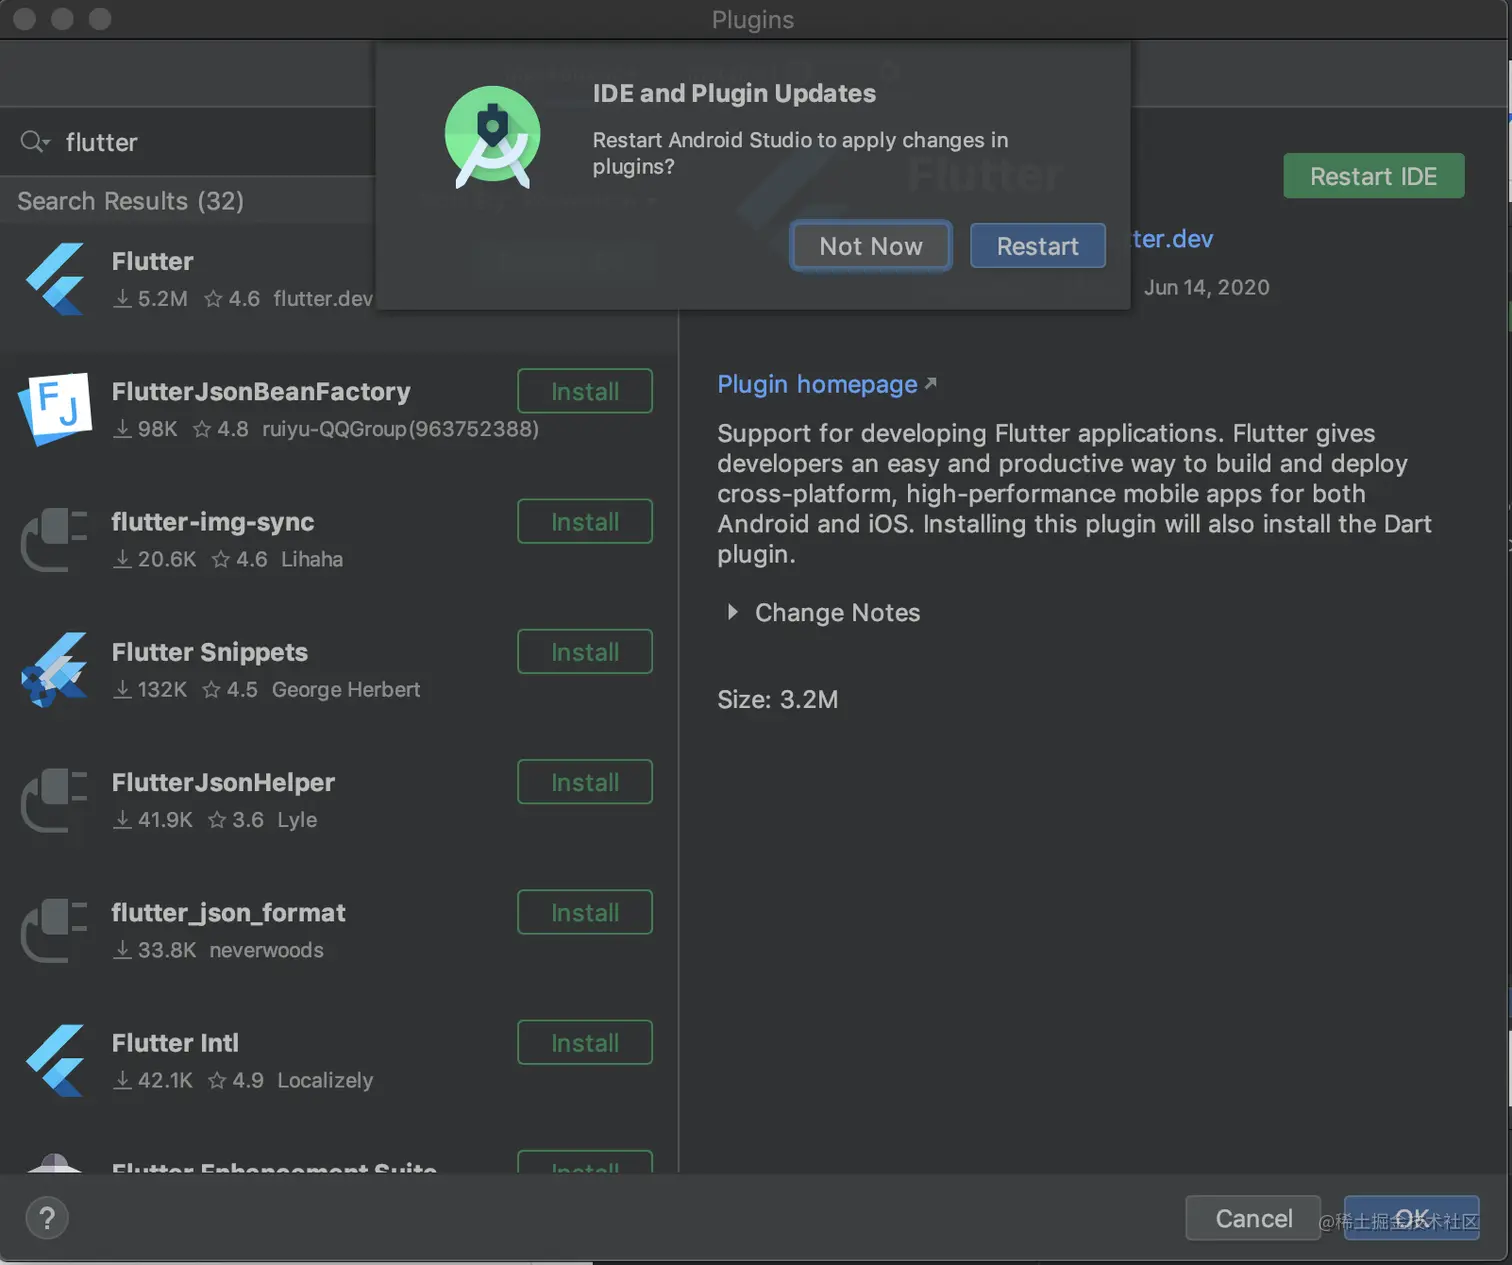This screenshot has height=1265, width=1512.
Task: Select flutter-img-sync list entry title
Action: [213, 522]
